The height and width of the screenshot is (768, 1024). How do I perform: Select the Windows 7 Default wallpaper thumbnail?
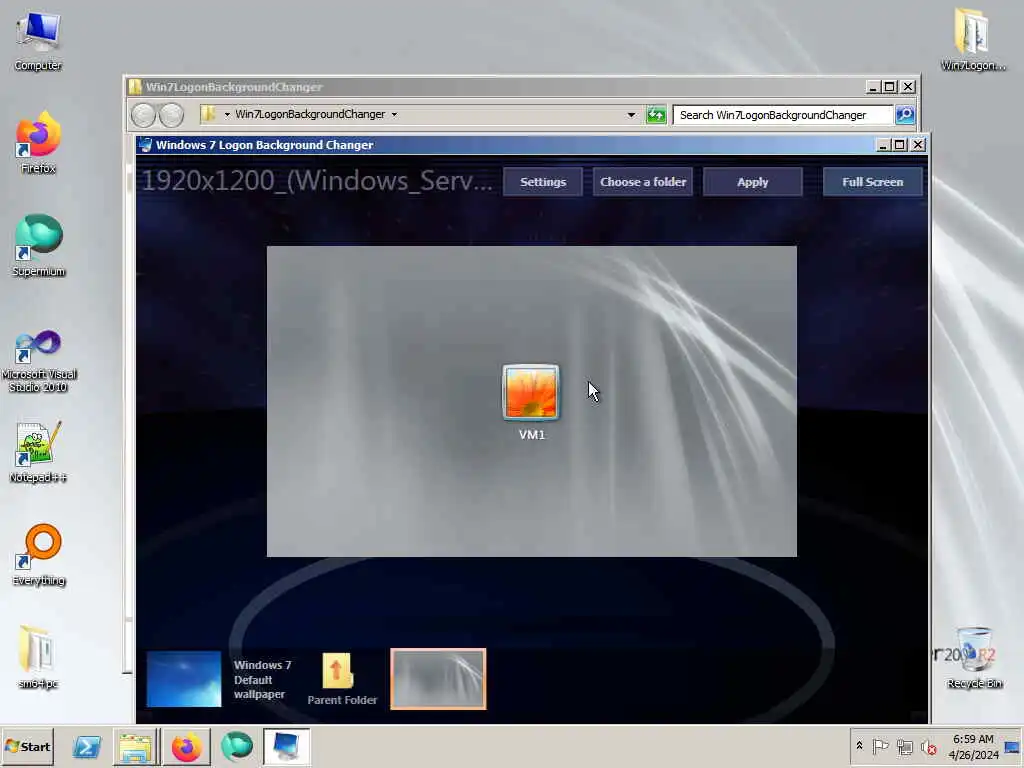point(184,679)
